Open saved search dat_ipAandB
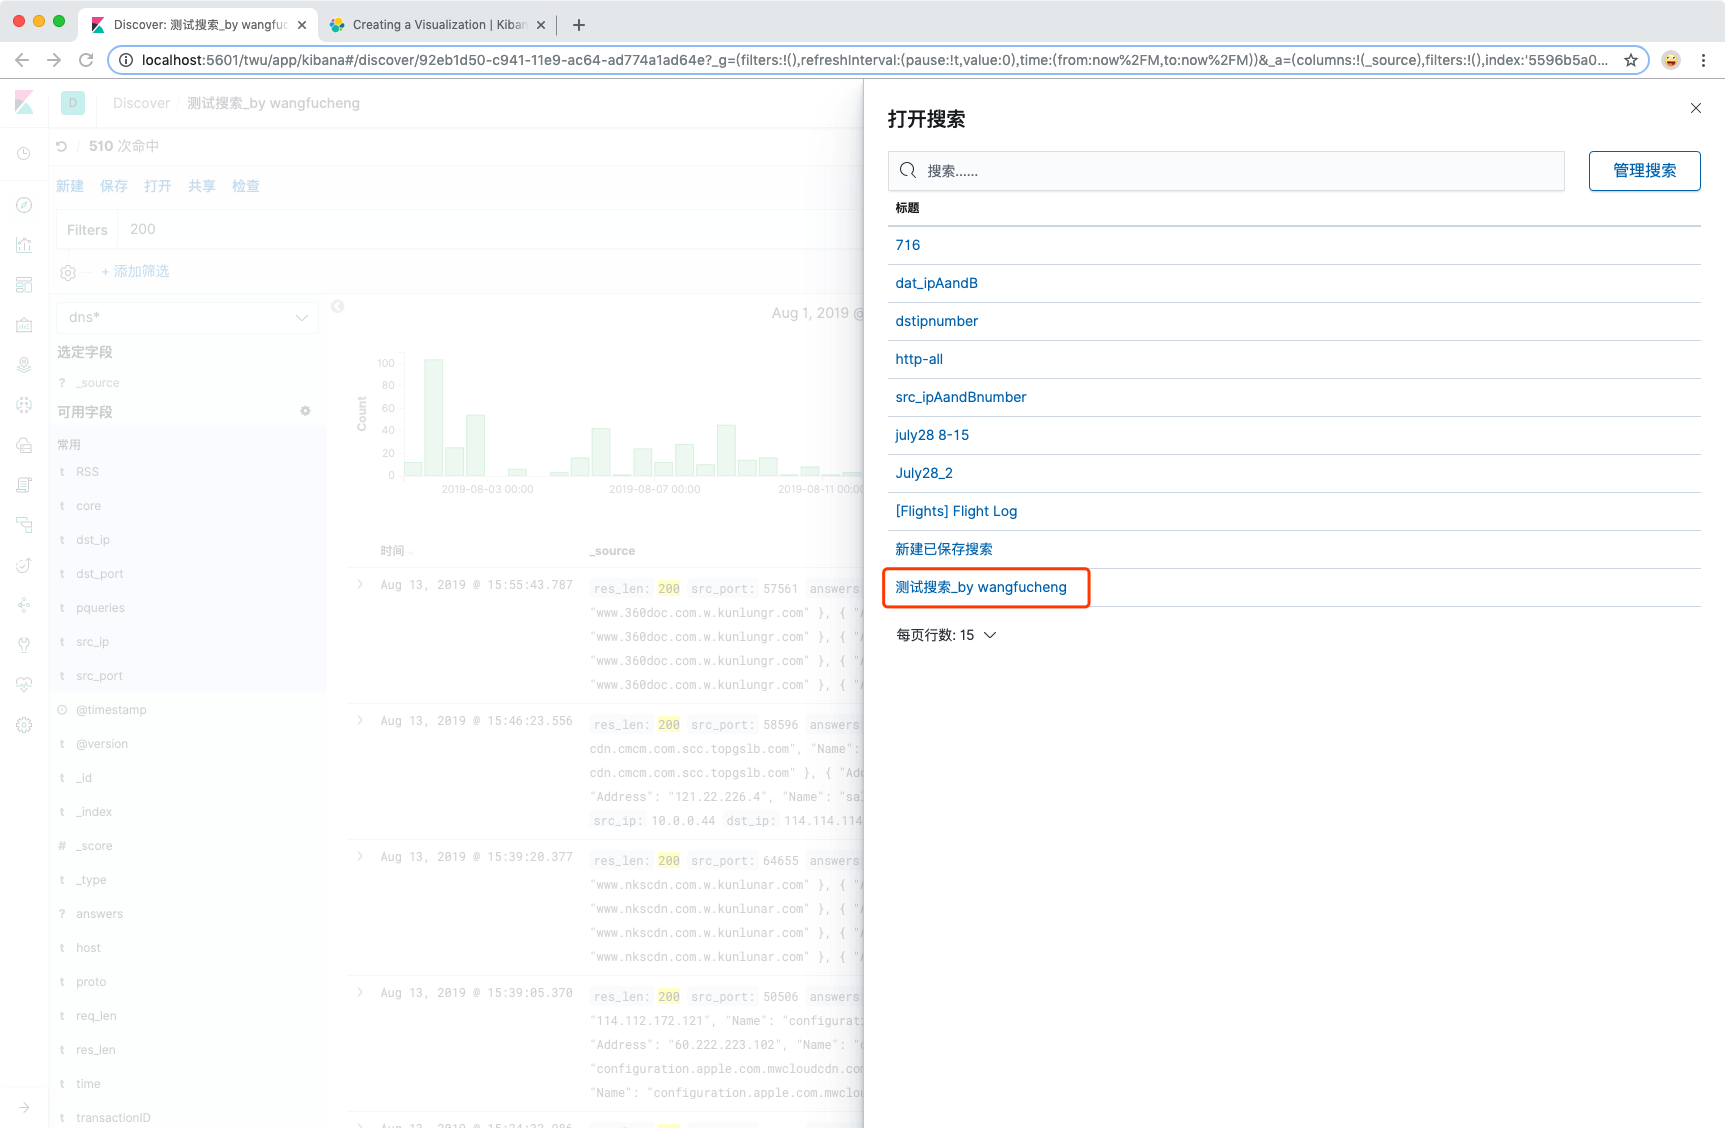Viewport: 1725px width, 1128px height. pos(936,283)
